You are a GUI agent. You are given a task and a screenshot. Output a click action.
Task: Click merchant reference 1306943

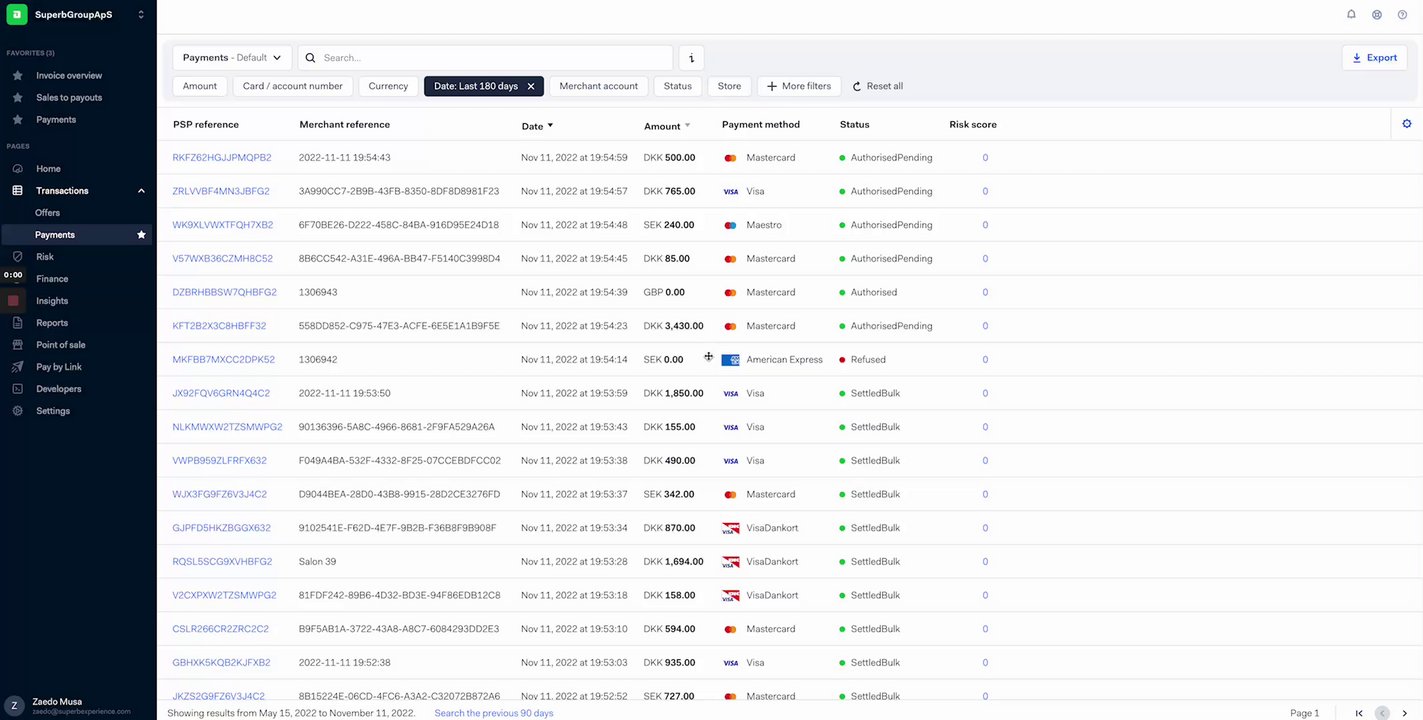pos(318,293)
